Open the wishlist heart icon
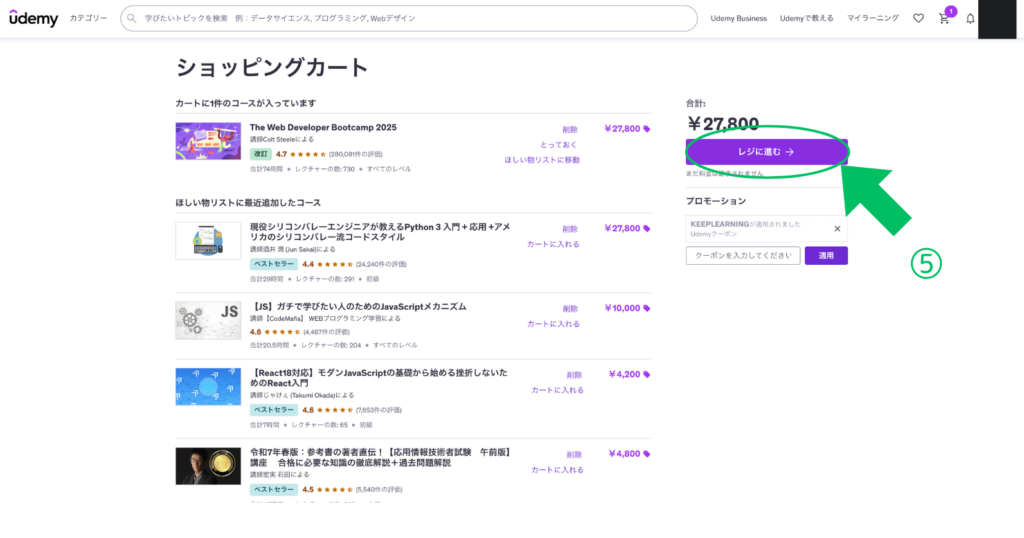 click(918, 18)
